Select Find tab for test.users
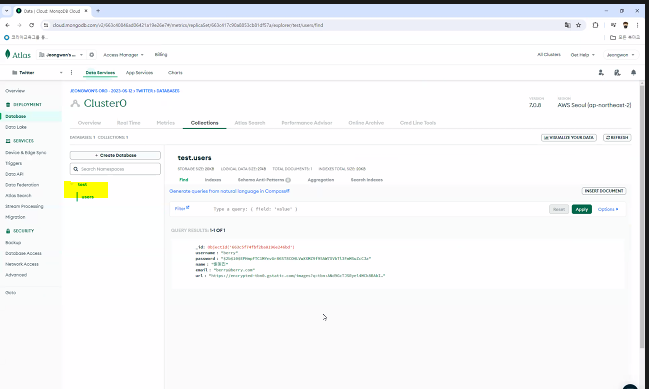This screenshot has height=389, width=649. click(184, 180)
